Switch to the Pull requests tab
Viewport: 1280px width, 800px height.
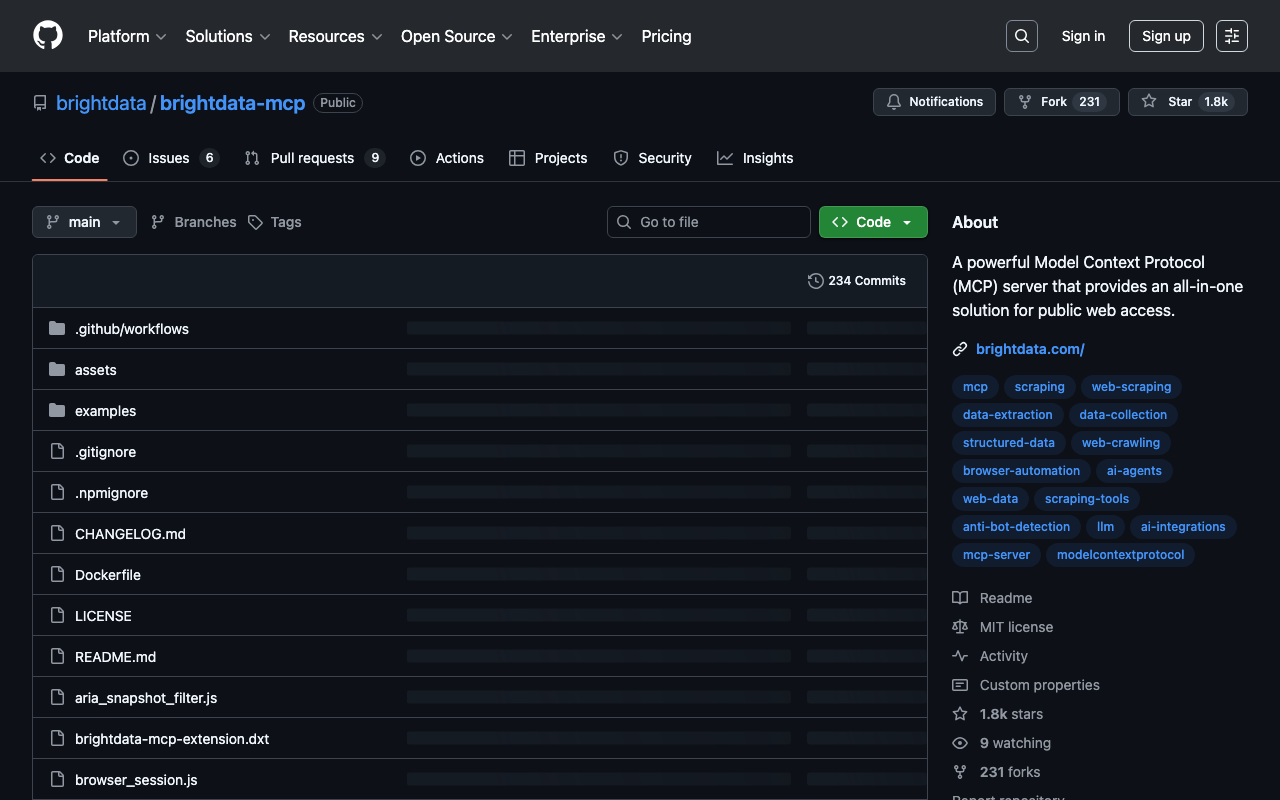[x=312, y=158]
